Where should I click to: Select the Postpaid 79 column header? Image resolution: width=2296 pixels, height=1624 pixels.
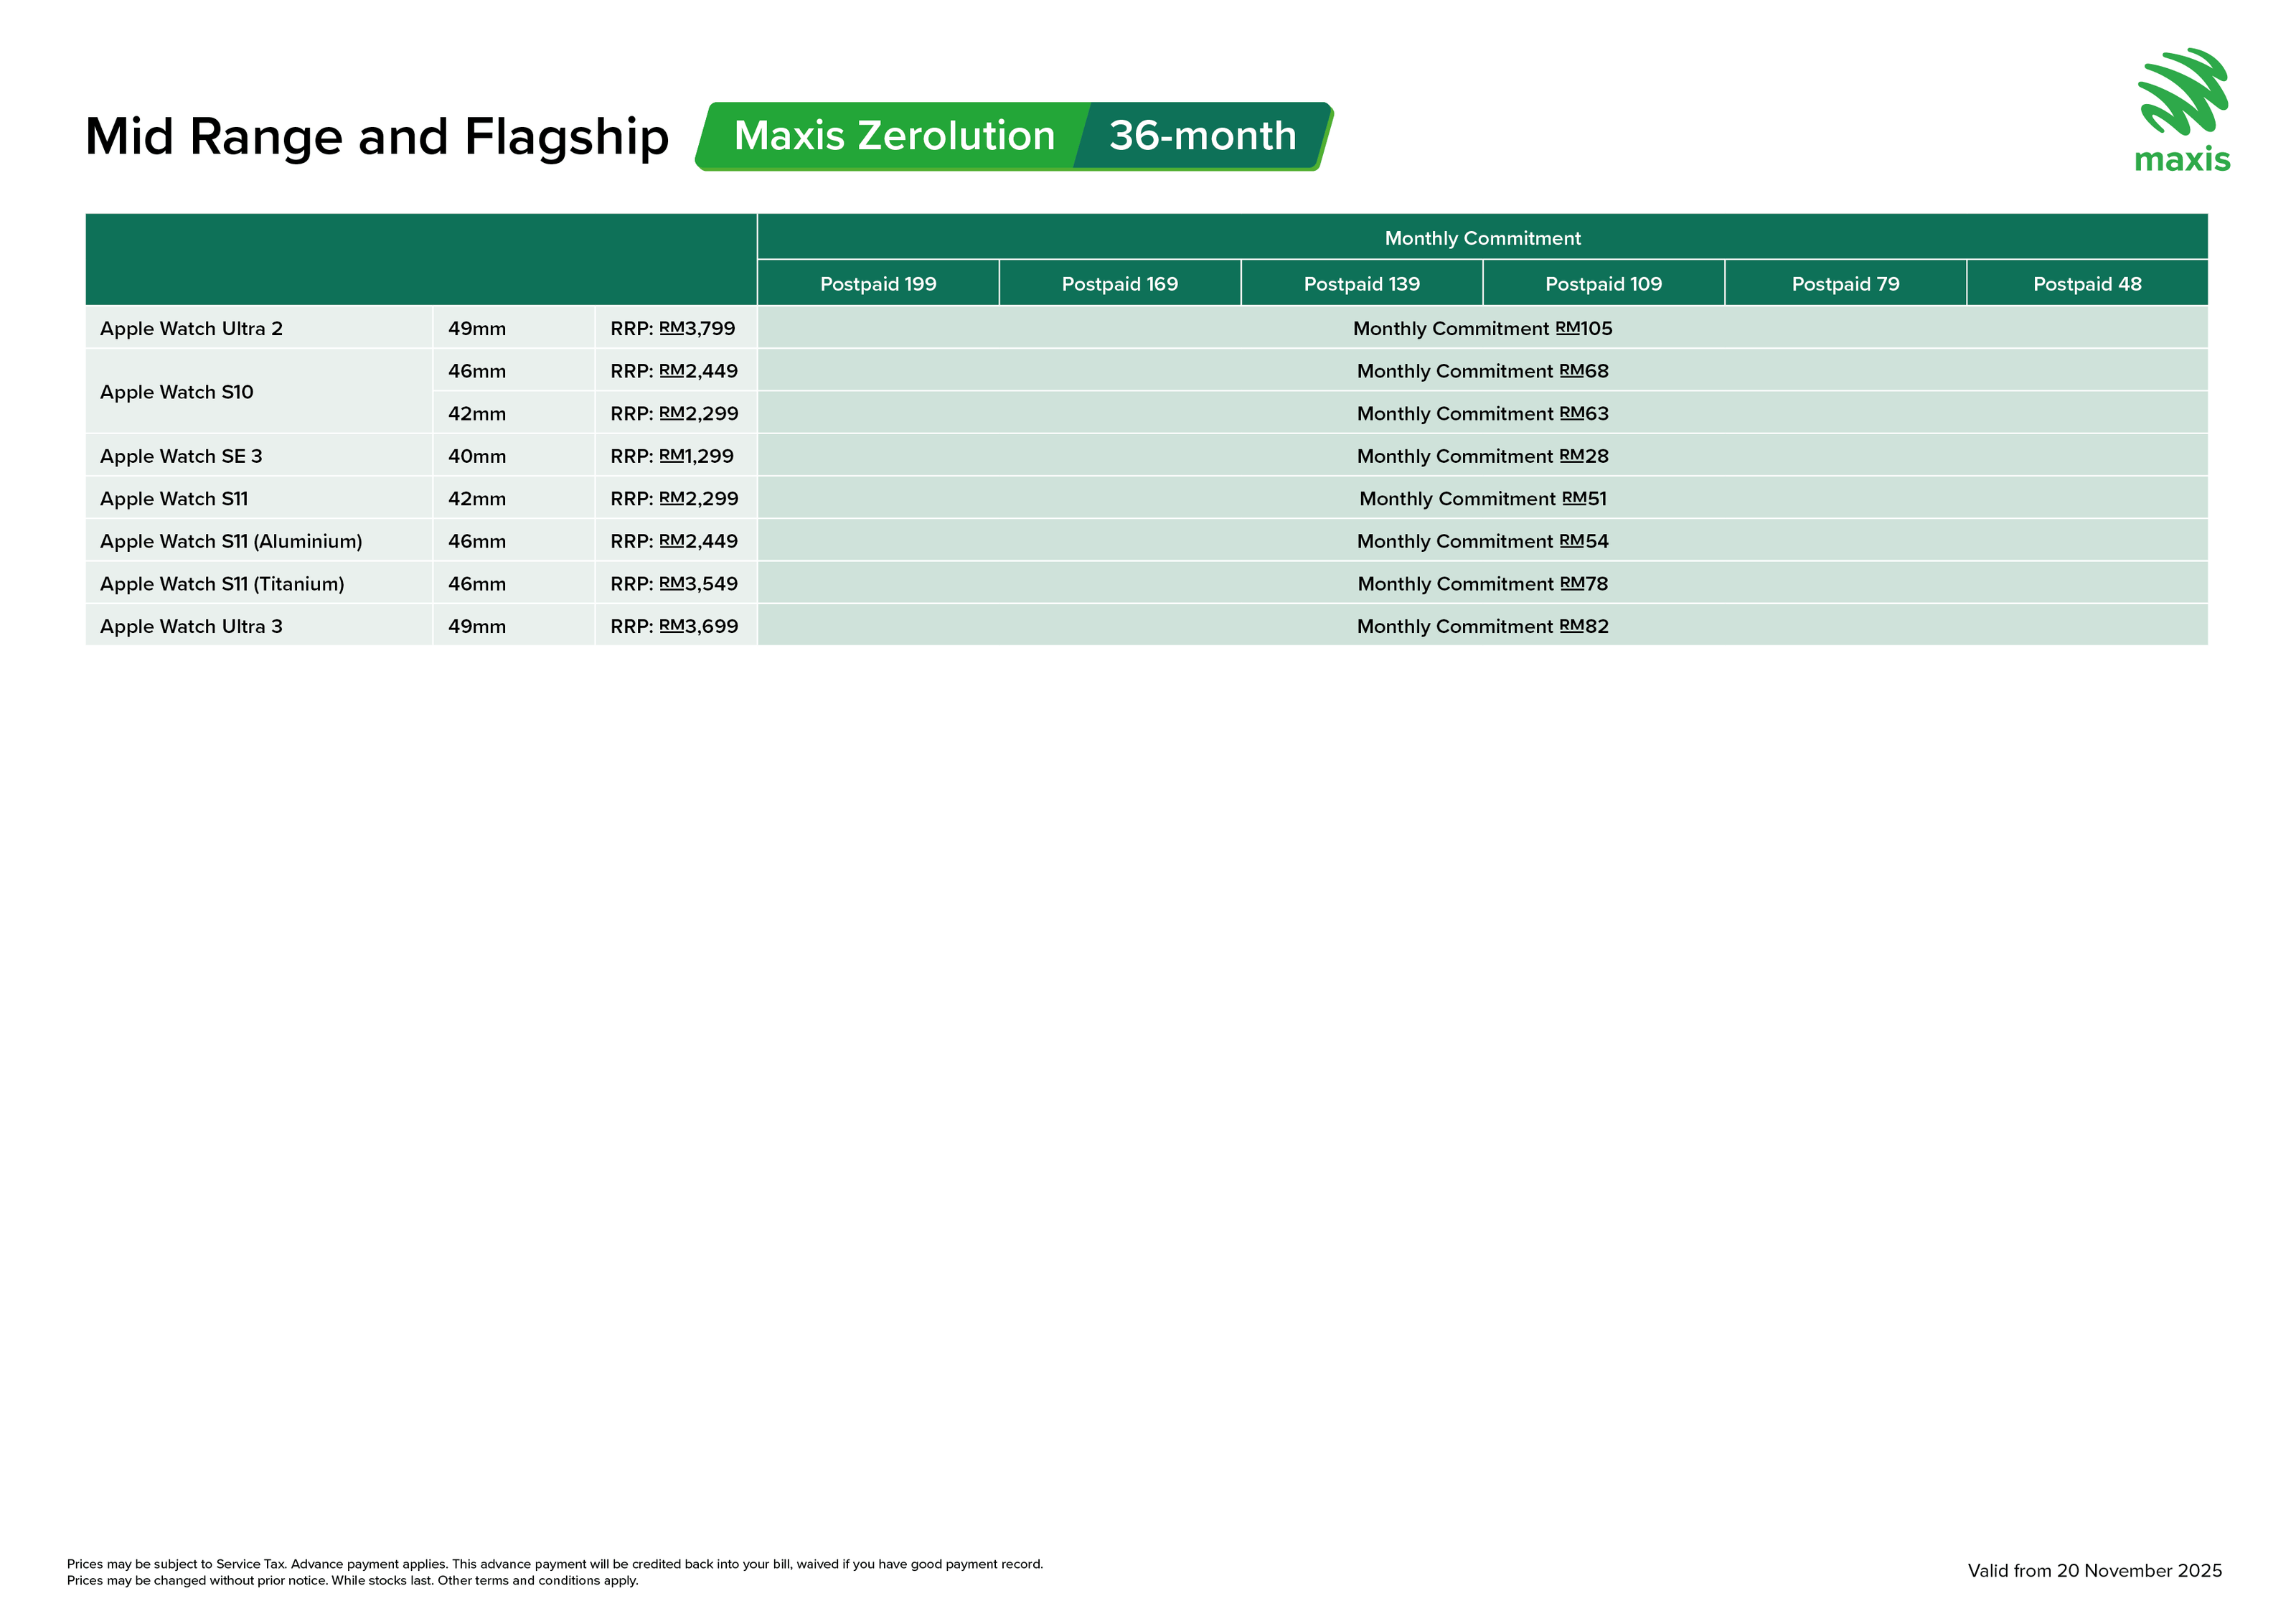point(1845,284)
